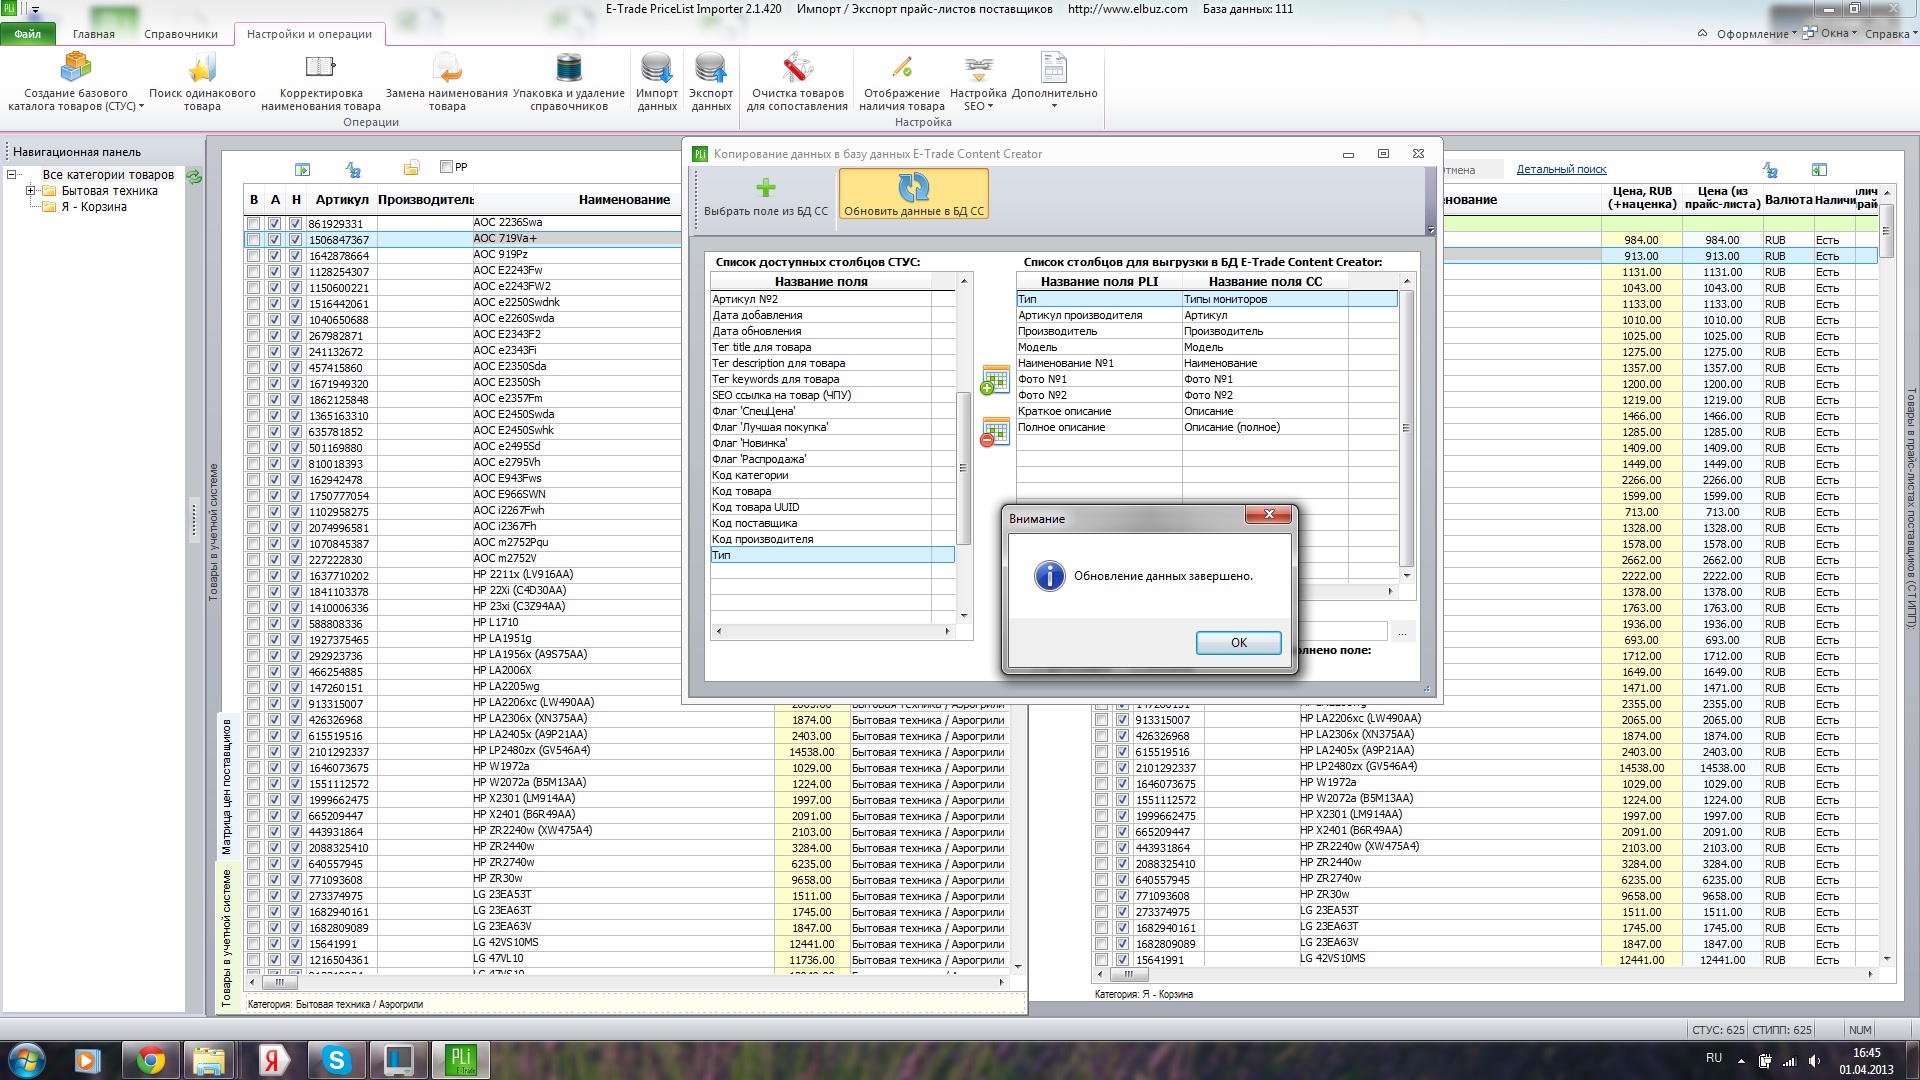
Task: Click the blue letters icon above the left table
Action: coord(353,170)
